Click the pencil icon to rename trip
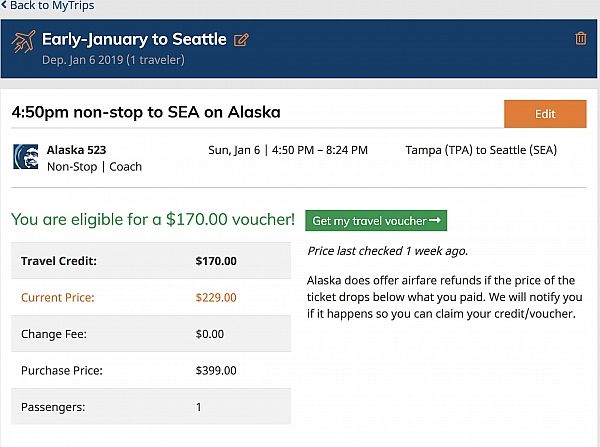600x447 pixels. [x=241, y=41]
